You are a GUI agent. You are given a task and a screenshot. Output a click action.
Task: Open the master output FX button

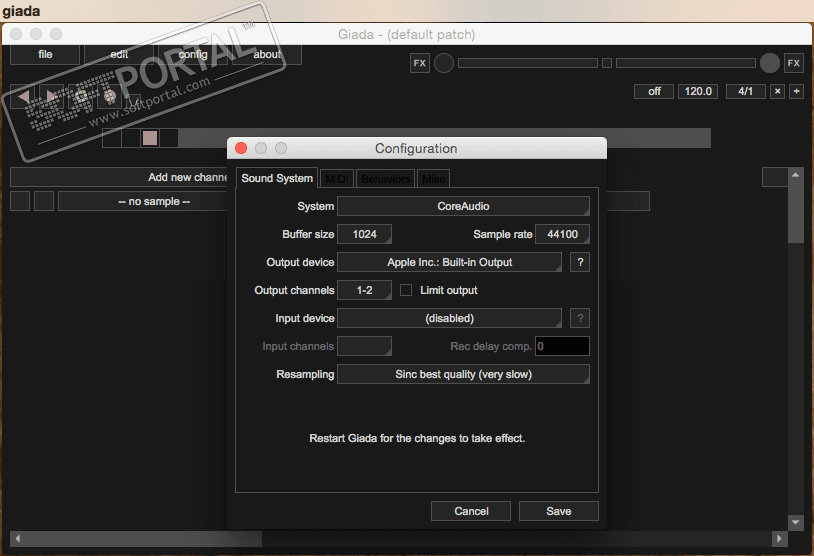[x=793, y=63]
